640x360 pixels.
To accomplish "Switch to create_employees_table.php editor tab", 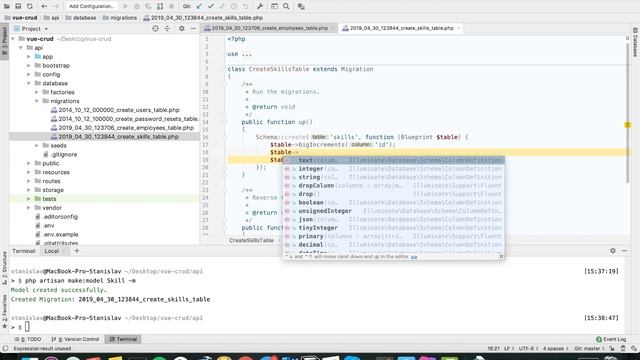I will tap(269, 28).
